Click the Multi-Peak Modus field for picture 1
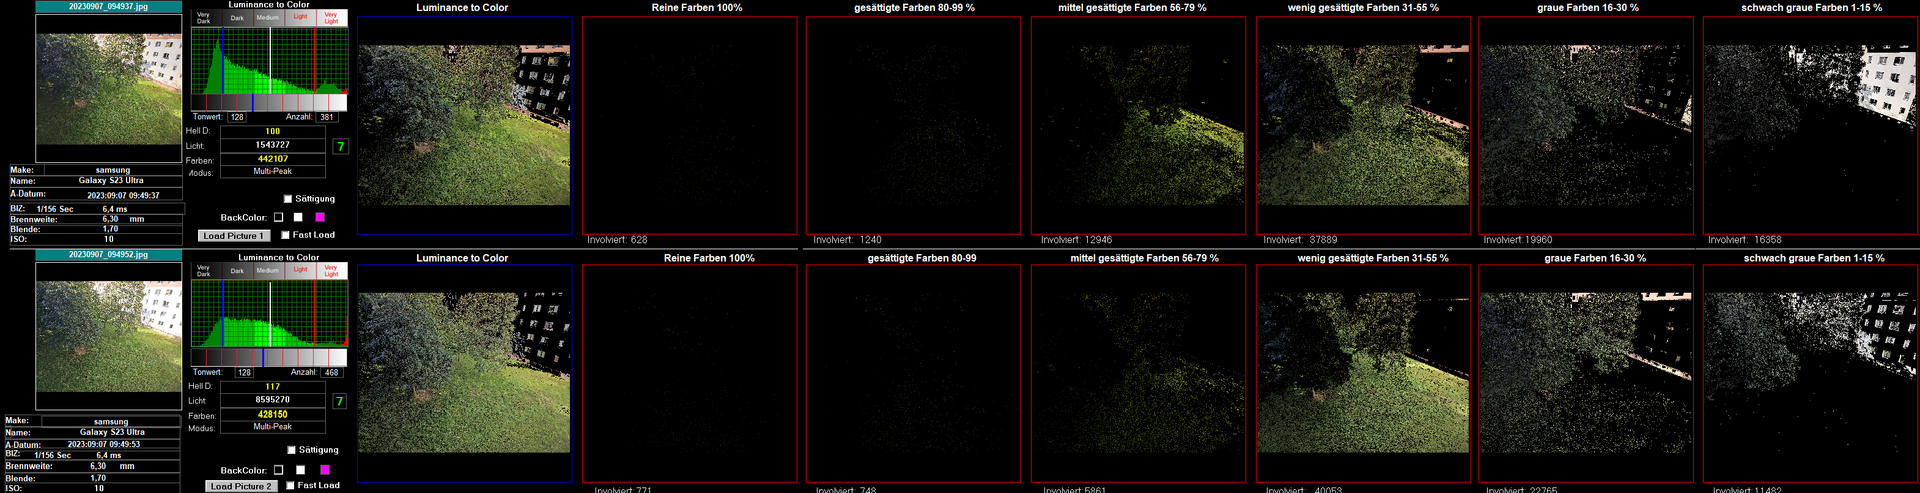The height and width of the screenshot is (493, 1920). (272, 171)
